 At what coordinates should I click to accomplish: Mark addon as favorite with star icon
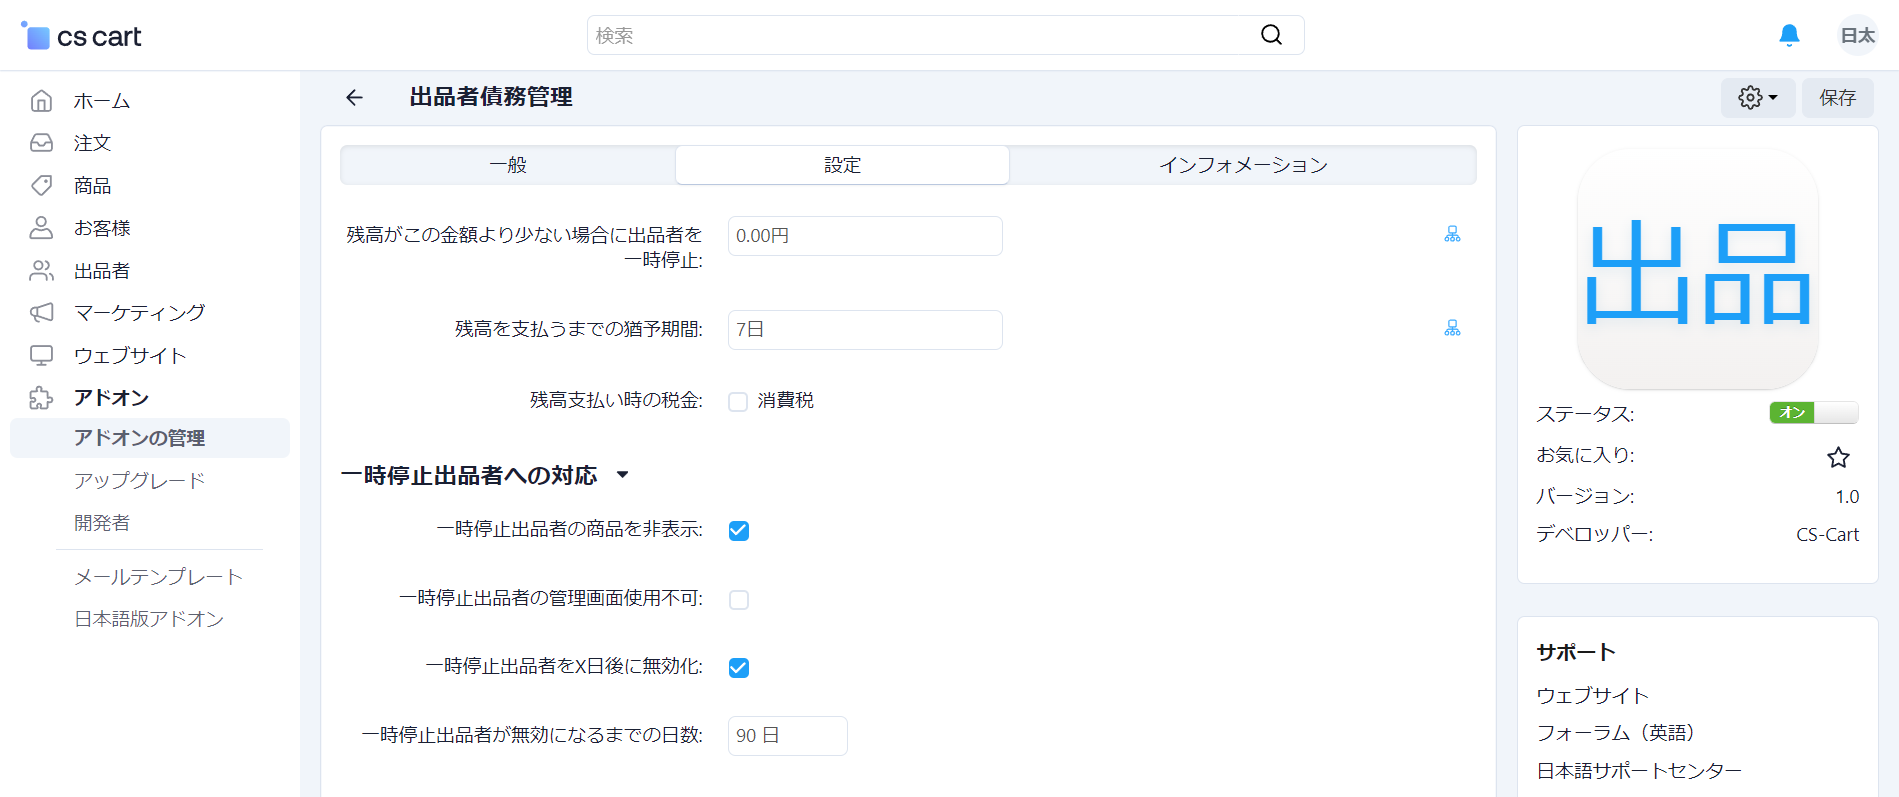click(x=1838, y=457)
